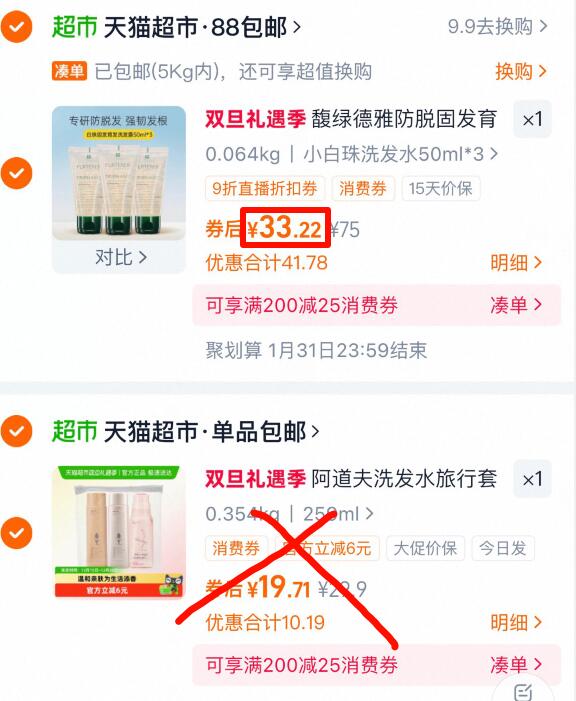Image resolution: width=576 pixels, height=701 pixels.
Task: Open 明细 for the 10.19 discount
Action: (x=516, y=622)
